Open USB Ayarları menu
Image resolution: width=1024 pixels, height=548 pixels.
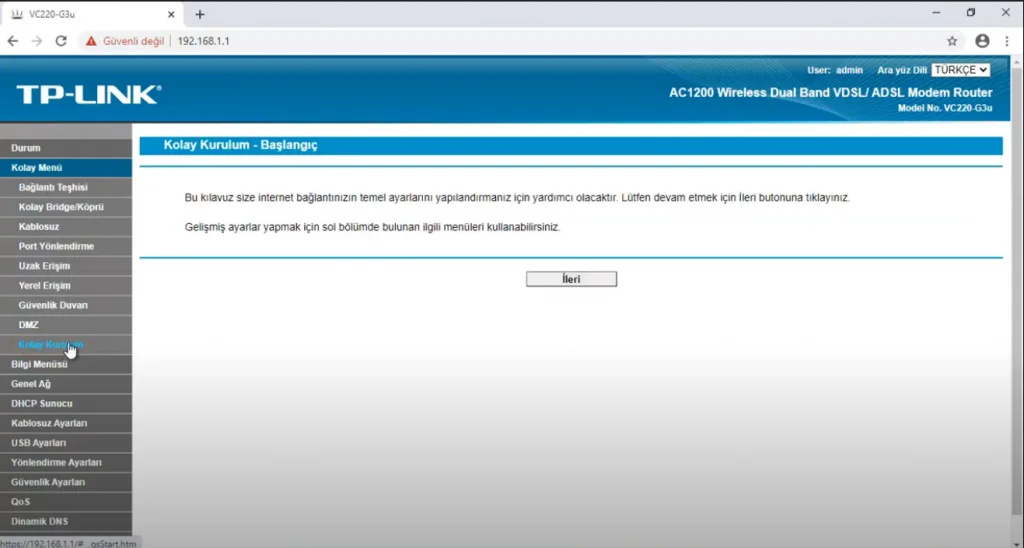pyautogui.click(x=66, y=442)
